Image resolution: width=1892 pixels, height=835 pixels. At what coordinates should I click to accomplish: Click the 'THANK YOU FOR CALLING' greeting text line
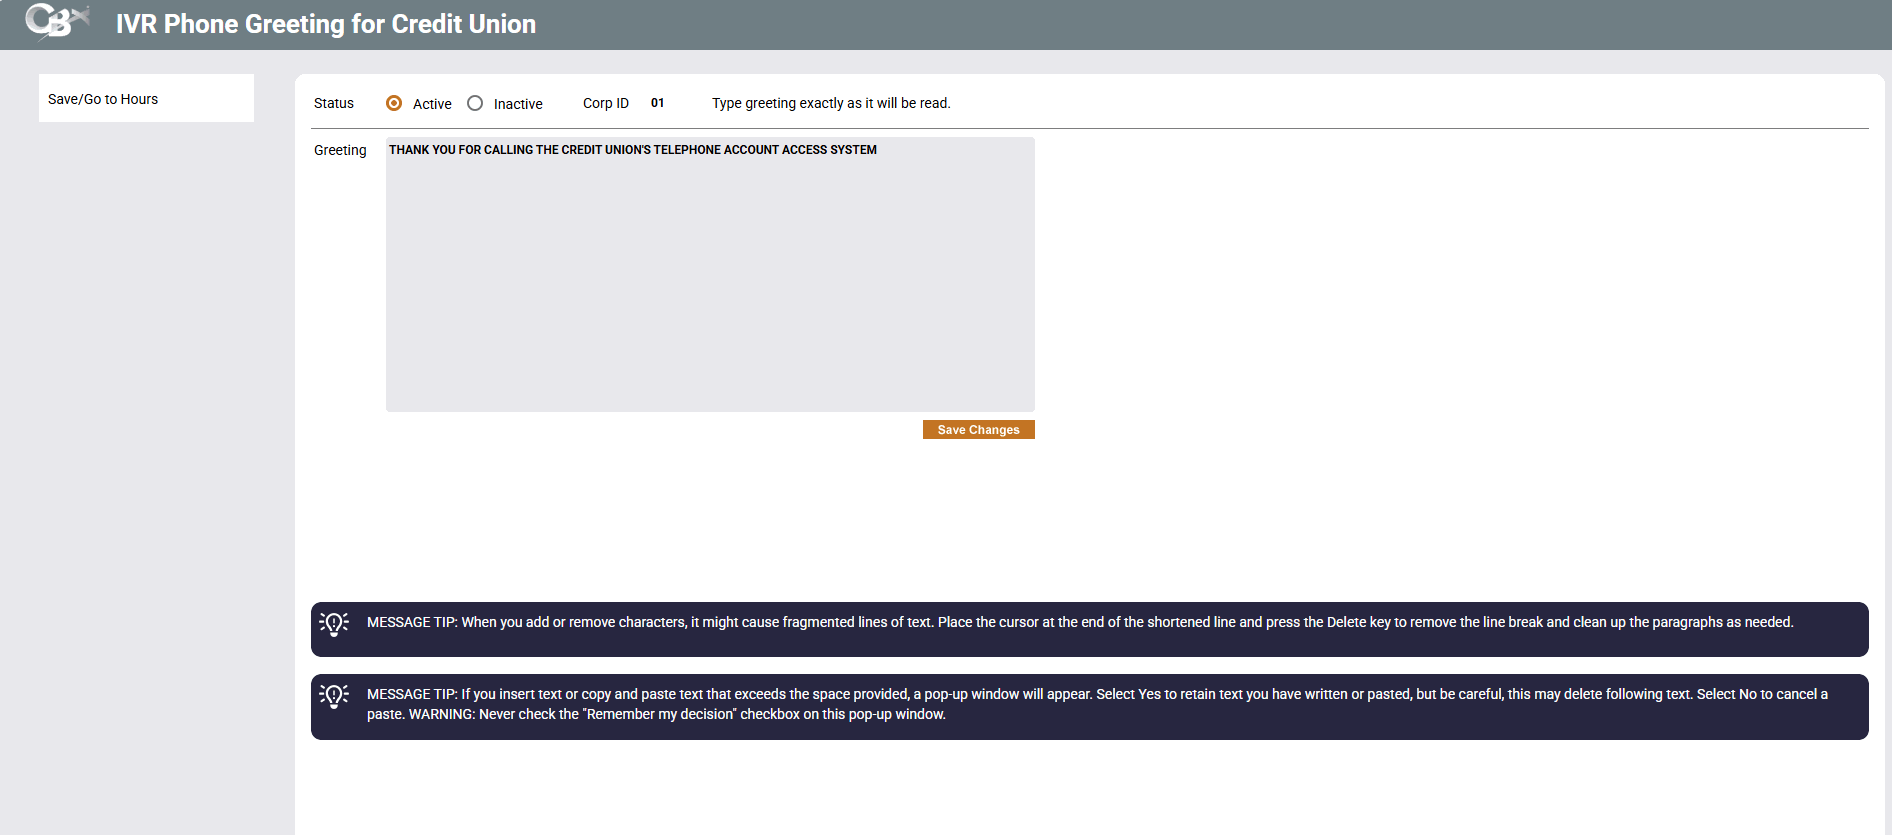click(632, 150)
